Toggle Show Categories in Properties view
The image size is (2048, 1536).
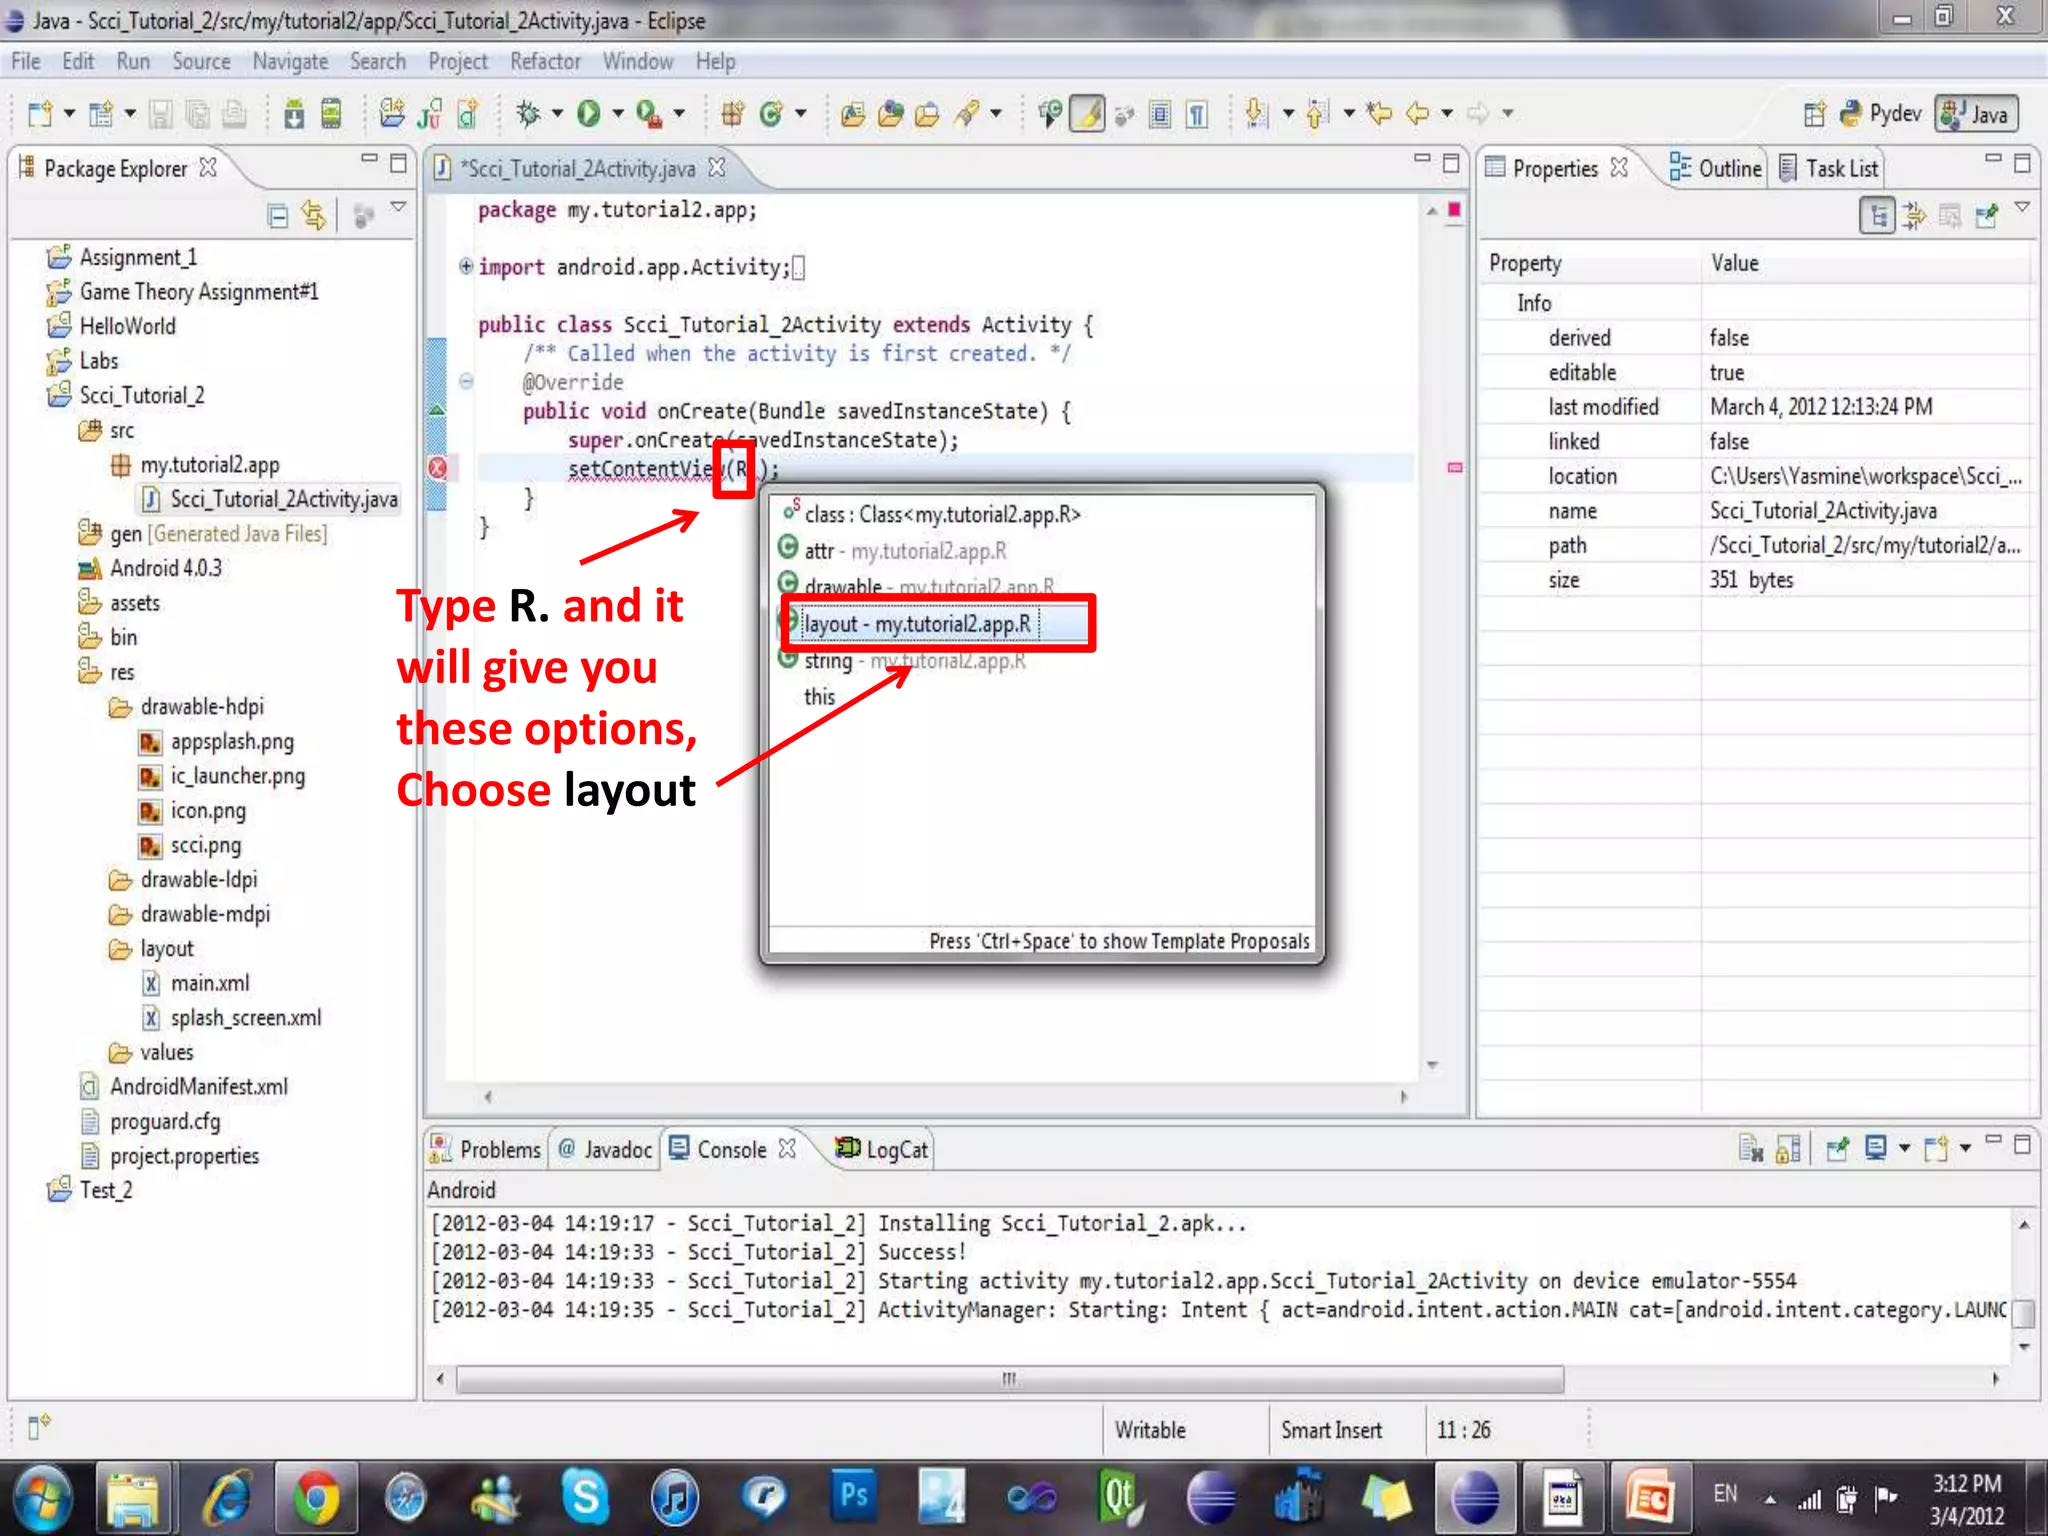1877,215
